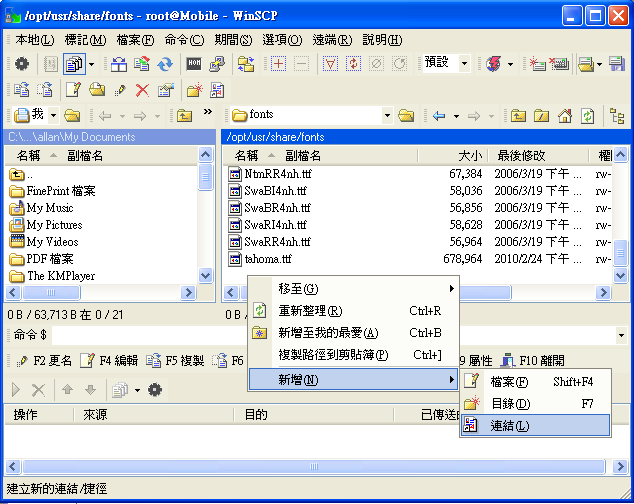Open the dropdown arrow beside queue toggle
The height and width of the screenshot is (504, 634).
pos(92,64)
